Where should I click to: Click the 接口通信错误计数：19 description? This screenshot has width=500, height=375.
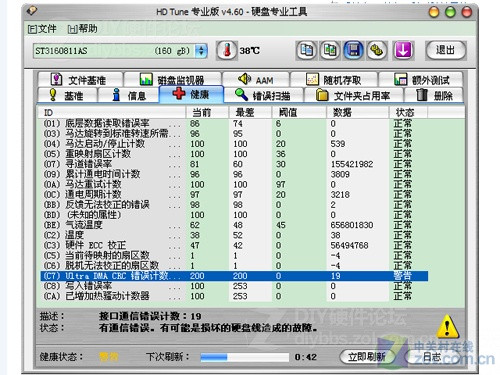pyautogui.click(x=150, y=316)
